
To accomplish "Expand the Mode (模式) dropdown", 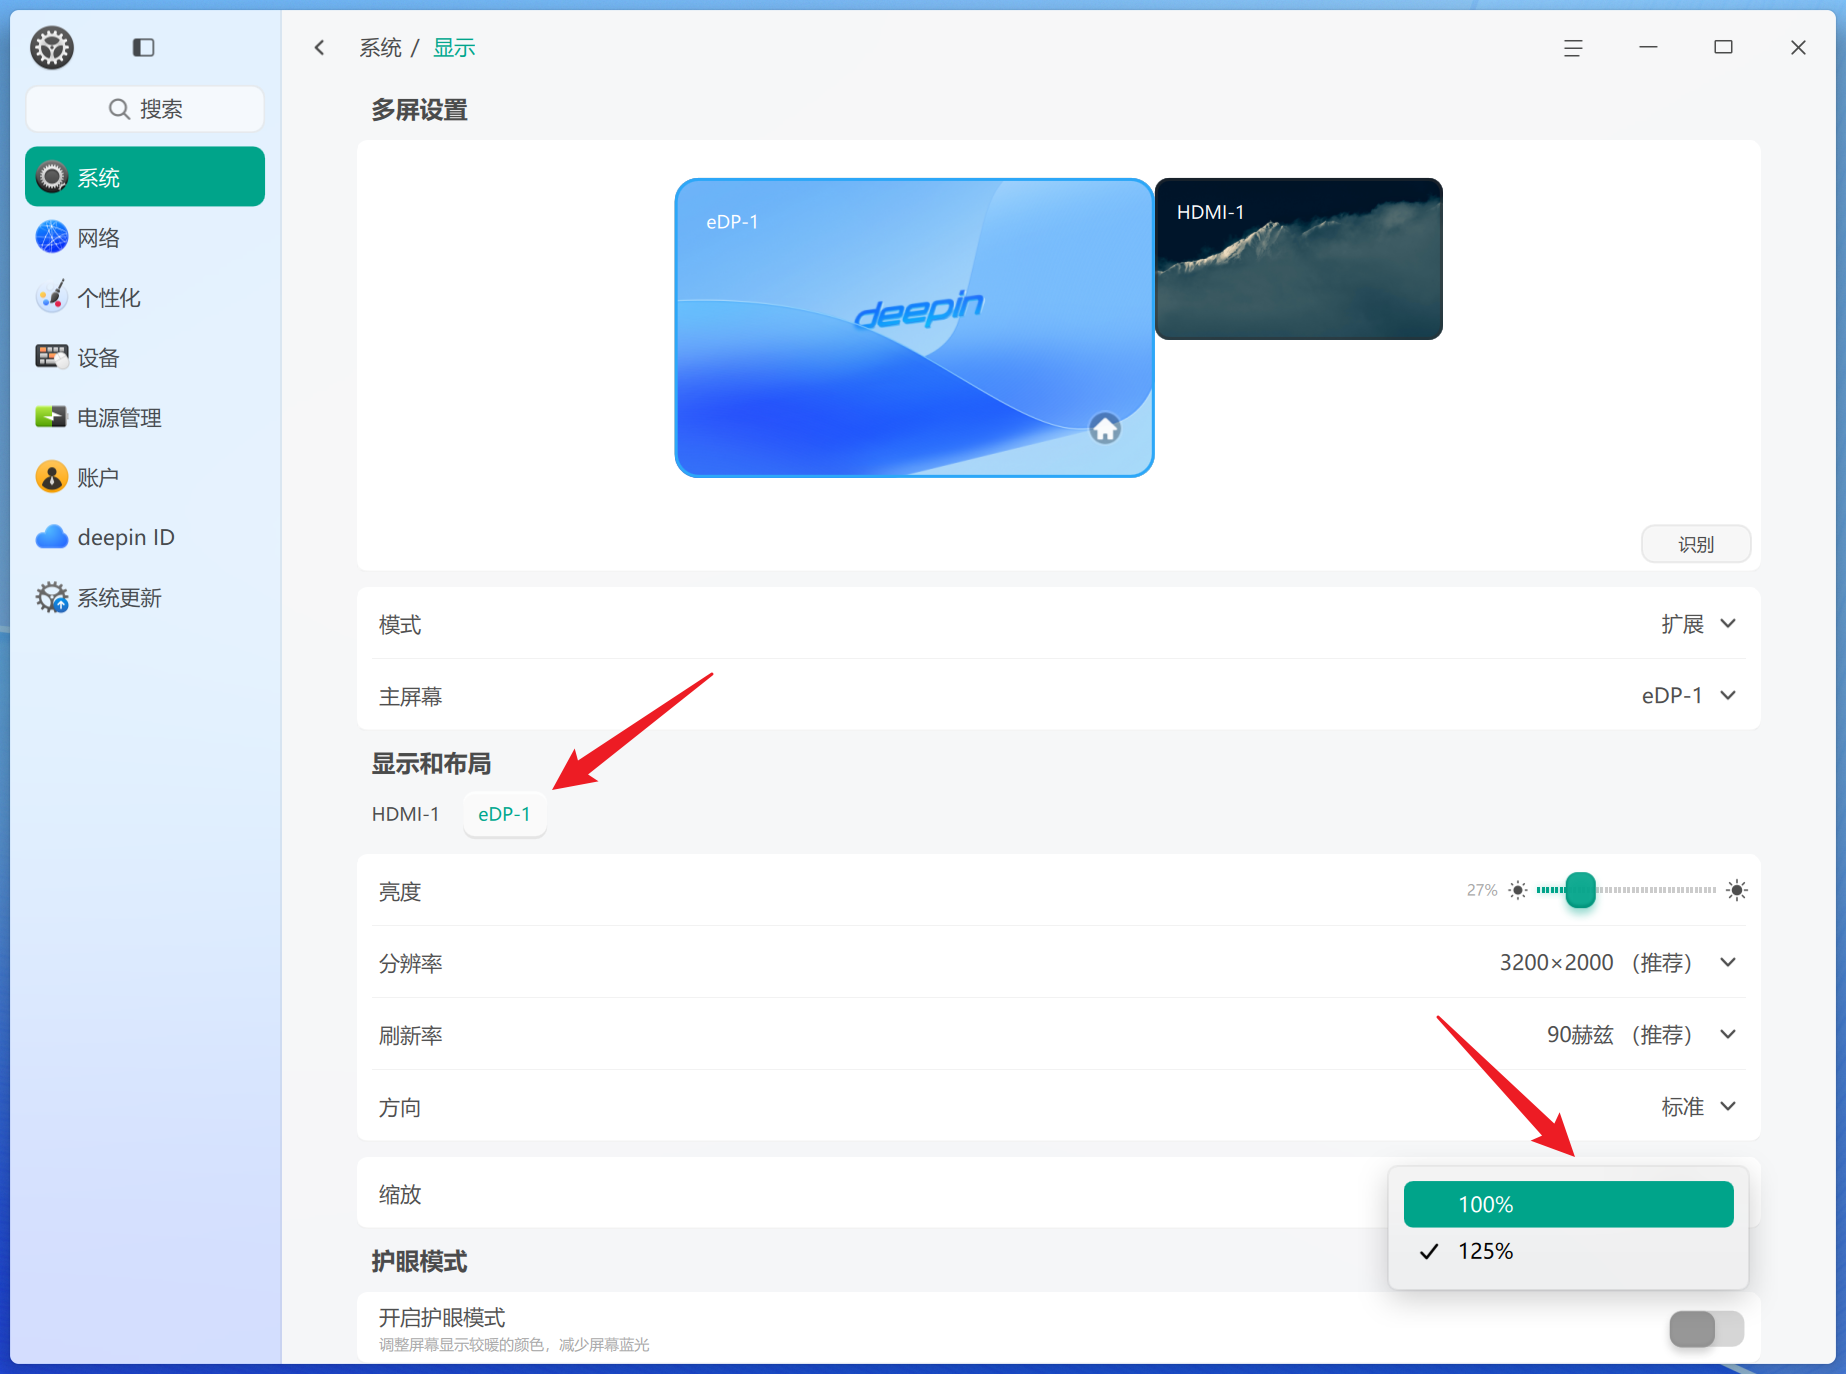I will [x=1698, y=624].
